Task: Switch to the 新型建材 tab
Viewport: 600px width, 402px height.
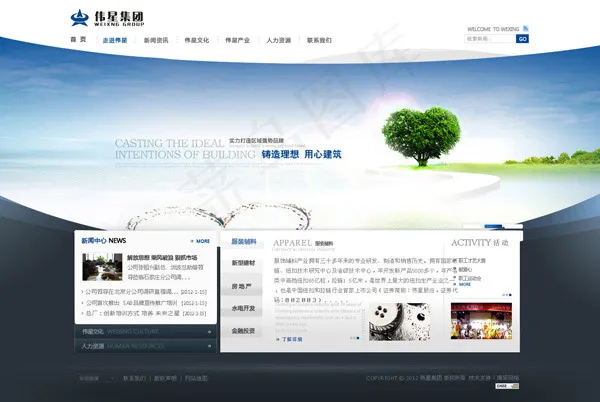Action: click(244, 263)
